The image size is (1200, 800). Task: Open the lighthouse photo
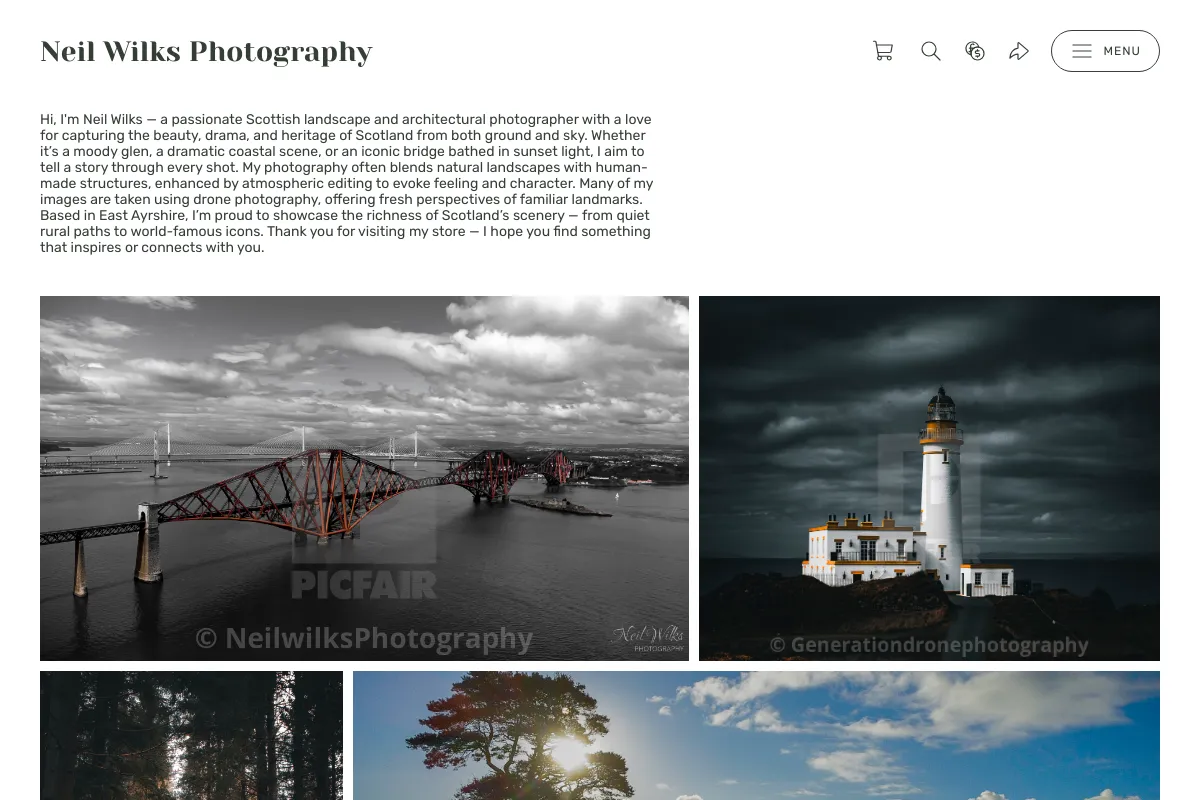tap(929, 478)
